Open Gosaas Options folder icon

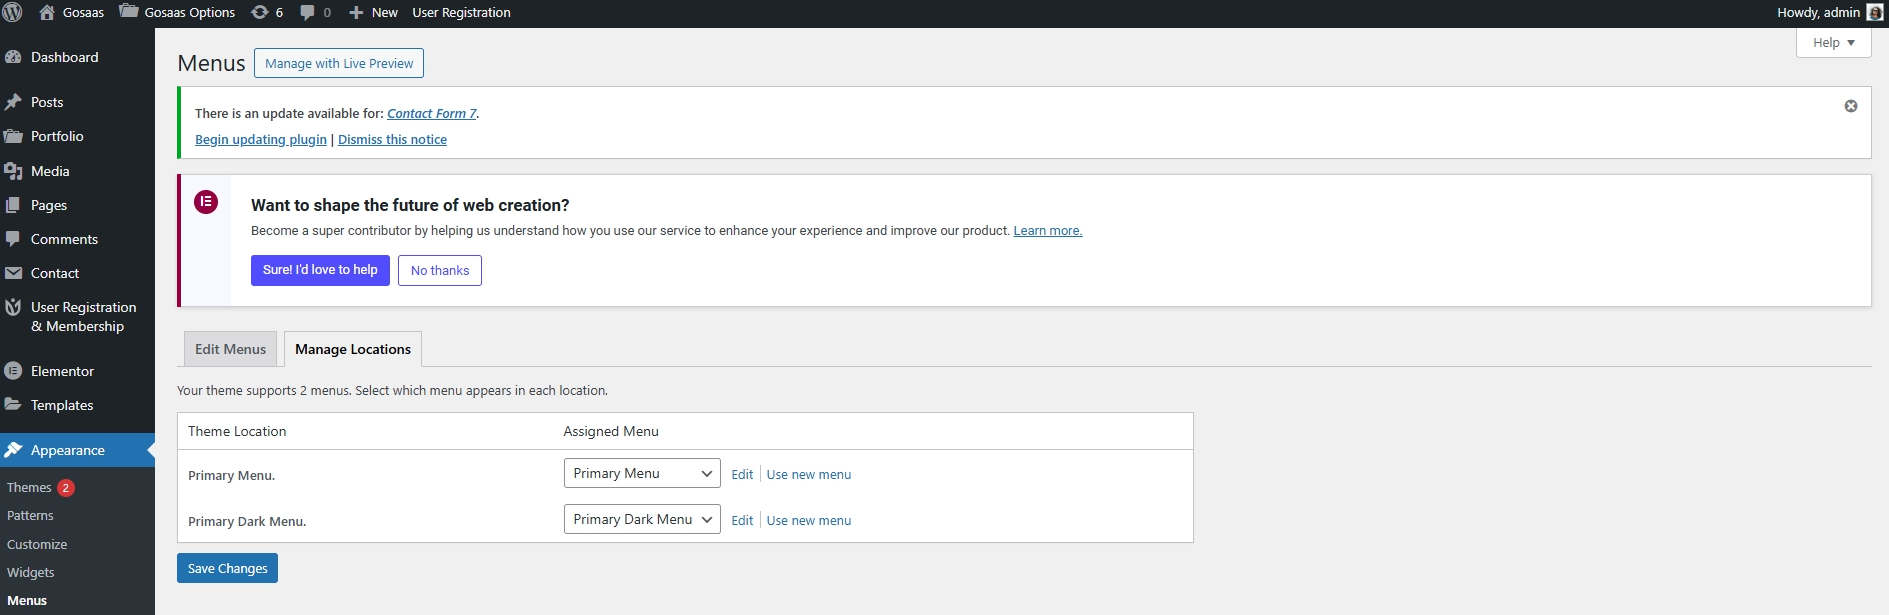point(129,12)
